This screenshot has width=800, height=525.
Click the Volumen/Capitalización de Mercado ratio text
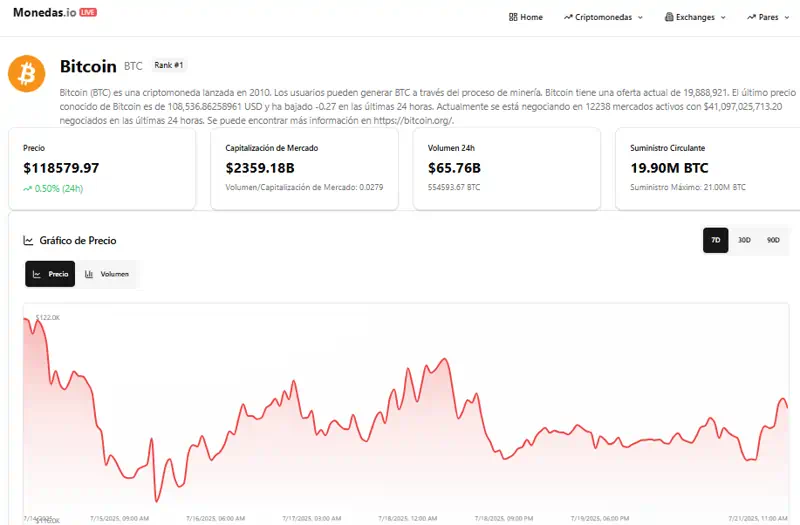pyautogui.click(x=304, y=187)
